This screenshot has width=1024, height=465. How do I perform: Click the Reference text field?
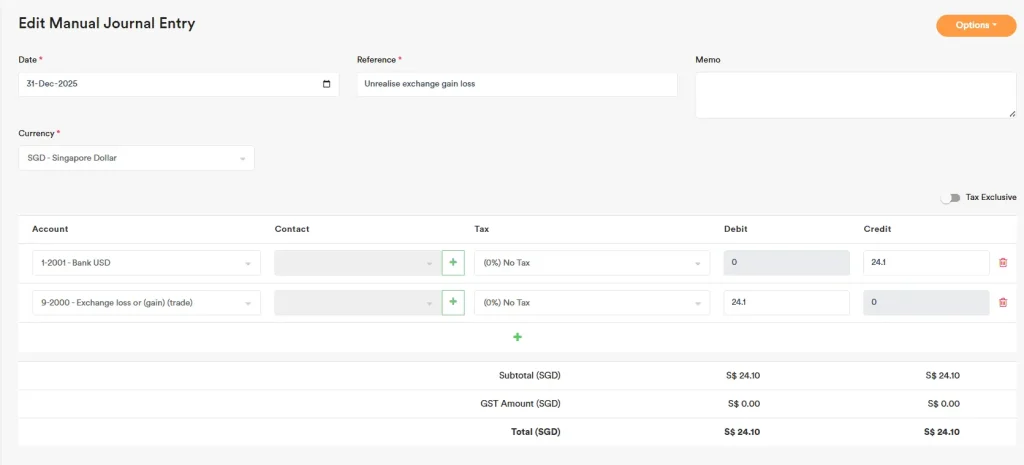tap(516, 84)
